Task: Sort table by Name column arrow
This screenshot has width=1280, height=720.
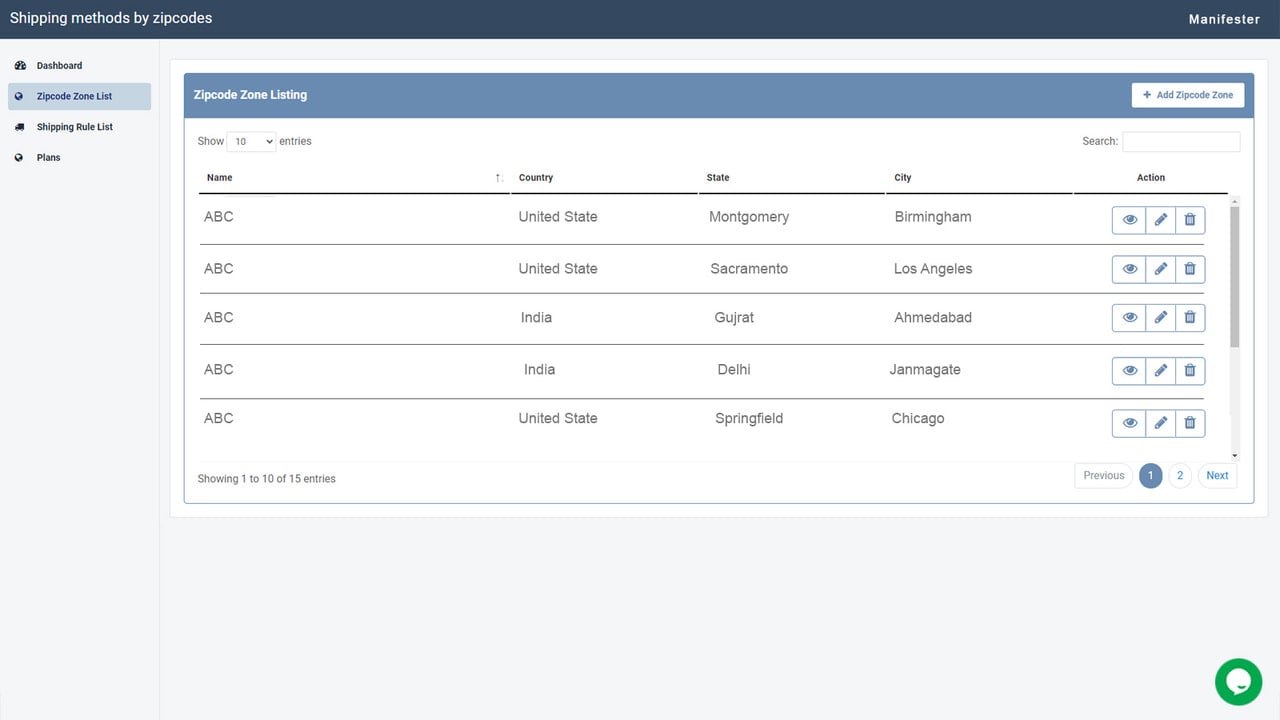Action: tap(498, 178)
